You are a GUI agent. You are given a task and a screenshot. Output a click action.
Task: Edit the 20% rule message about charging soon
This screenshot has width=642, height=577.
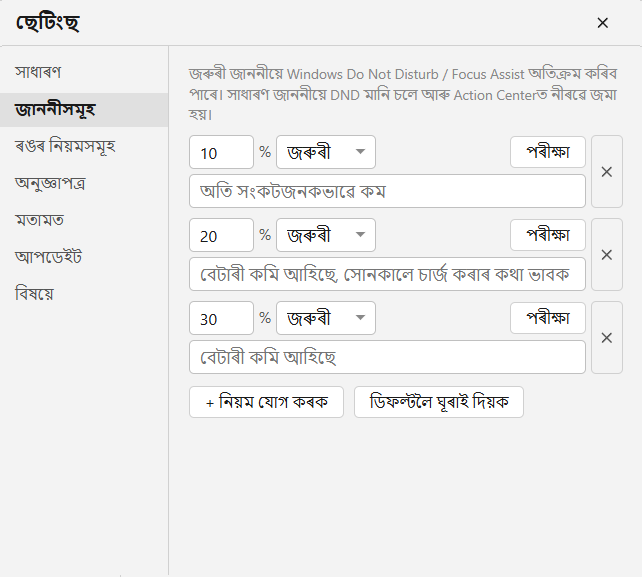[x=387, y=274]
